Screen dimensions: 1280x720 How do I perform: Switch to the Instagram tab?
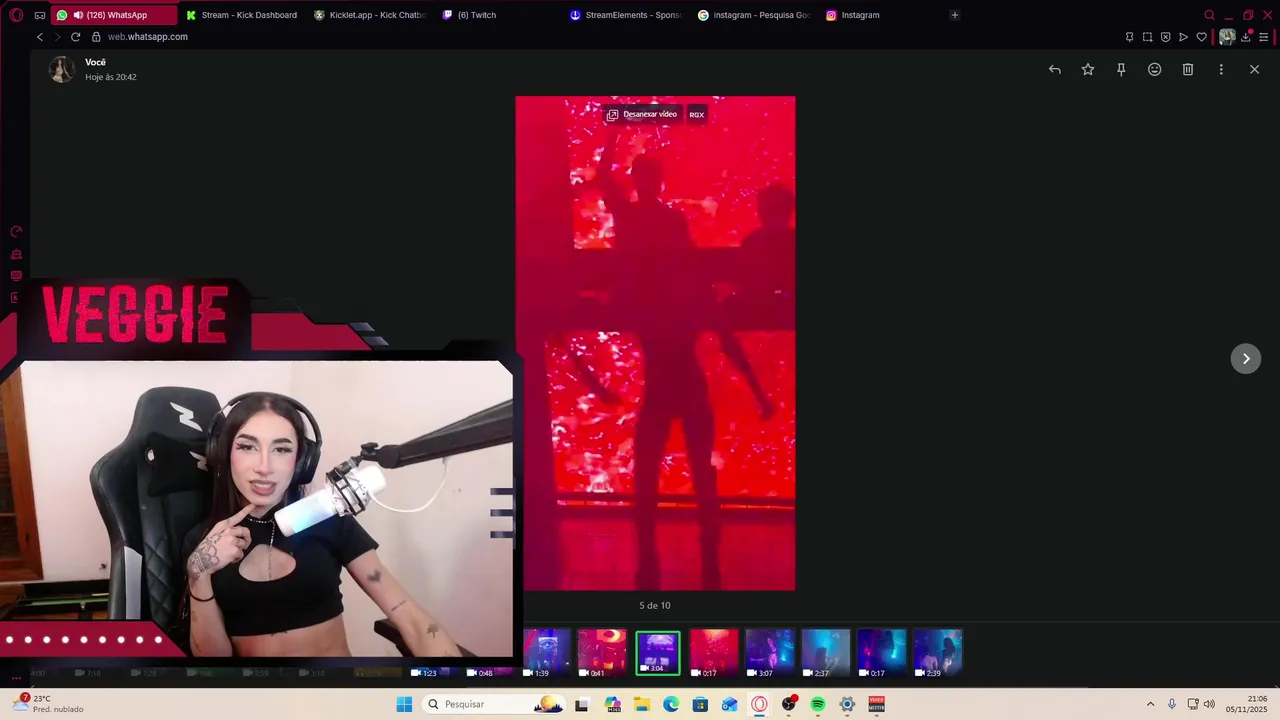(883, 15)
